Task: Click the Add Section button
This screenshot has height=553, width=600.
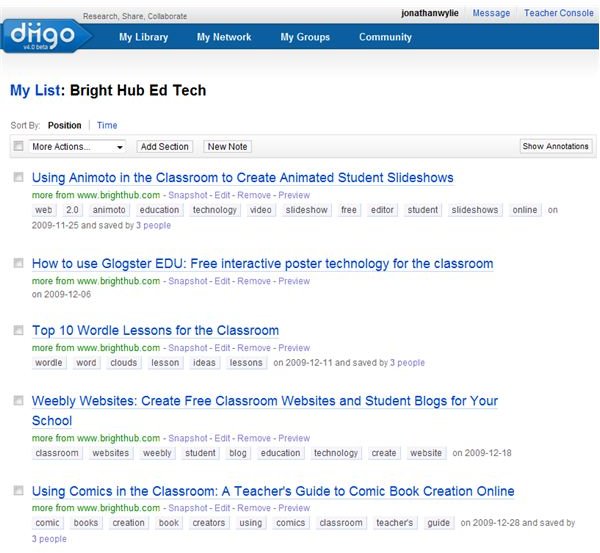Action: point(165,147)
